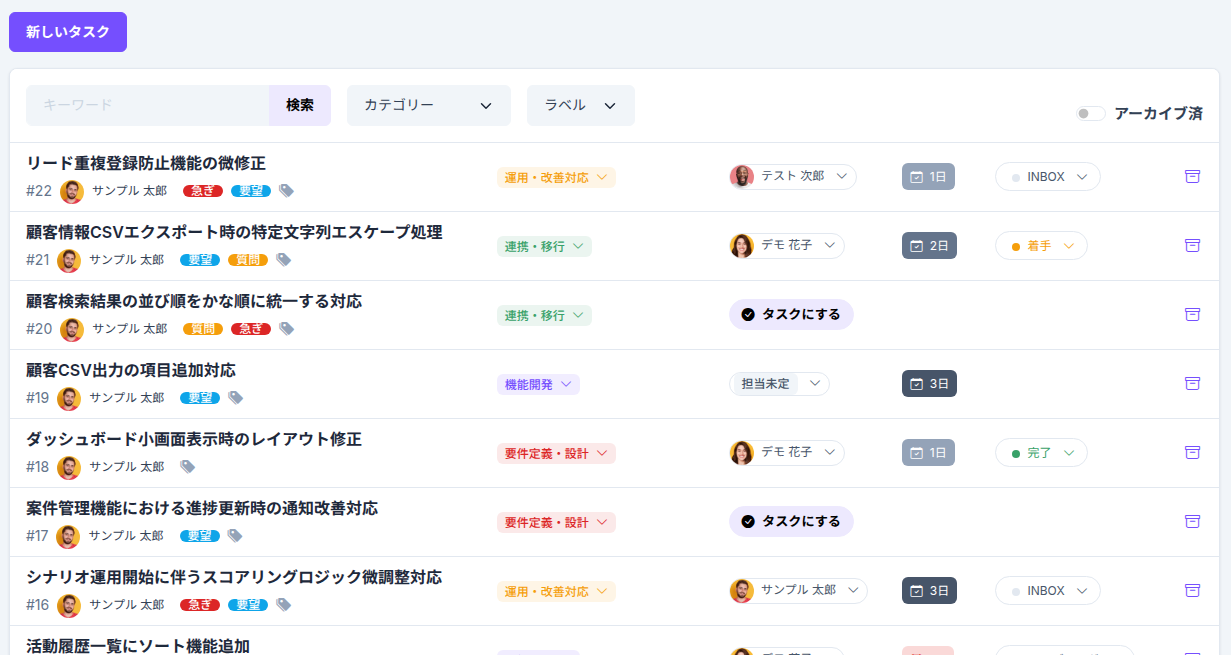Open INBOX status dropdown for task #22

(x=1048, y=177)
